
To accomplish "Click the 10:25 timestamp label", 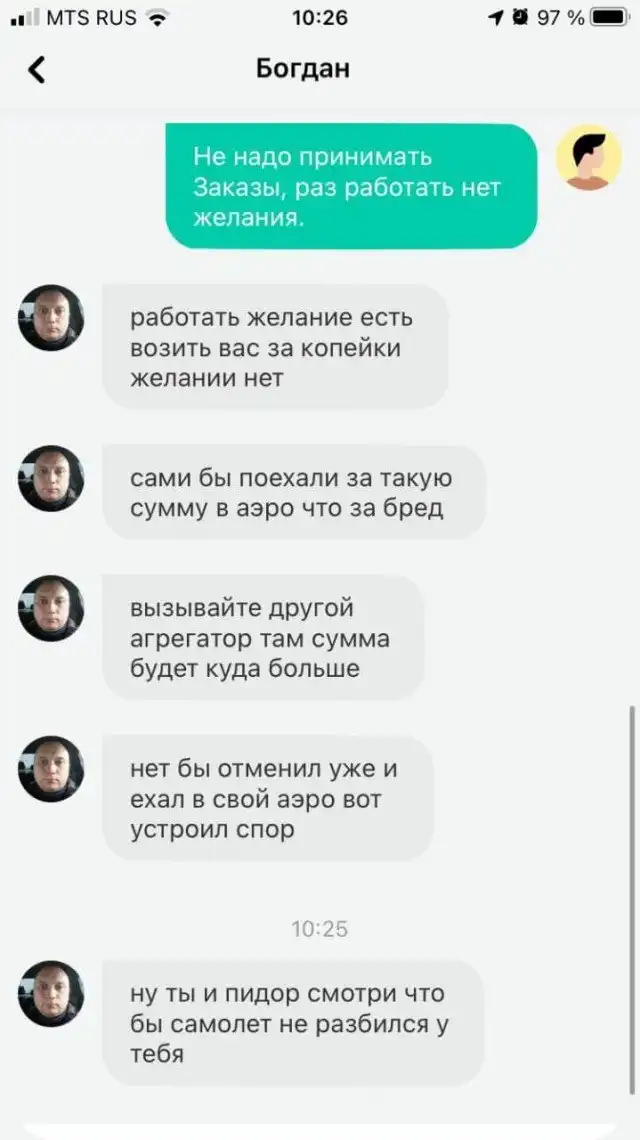I will click(x=319, y=928).
